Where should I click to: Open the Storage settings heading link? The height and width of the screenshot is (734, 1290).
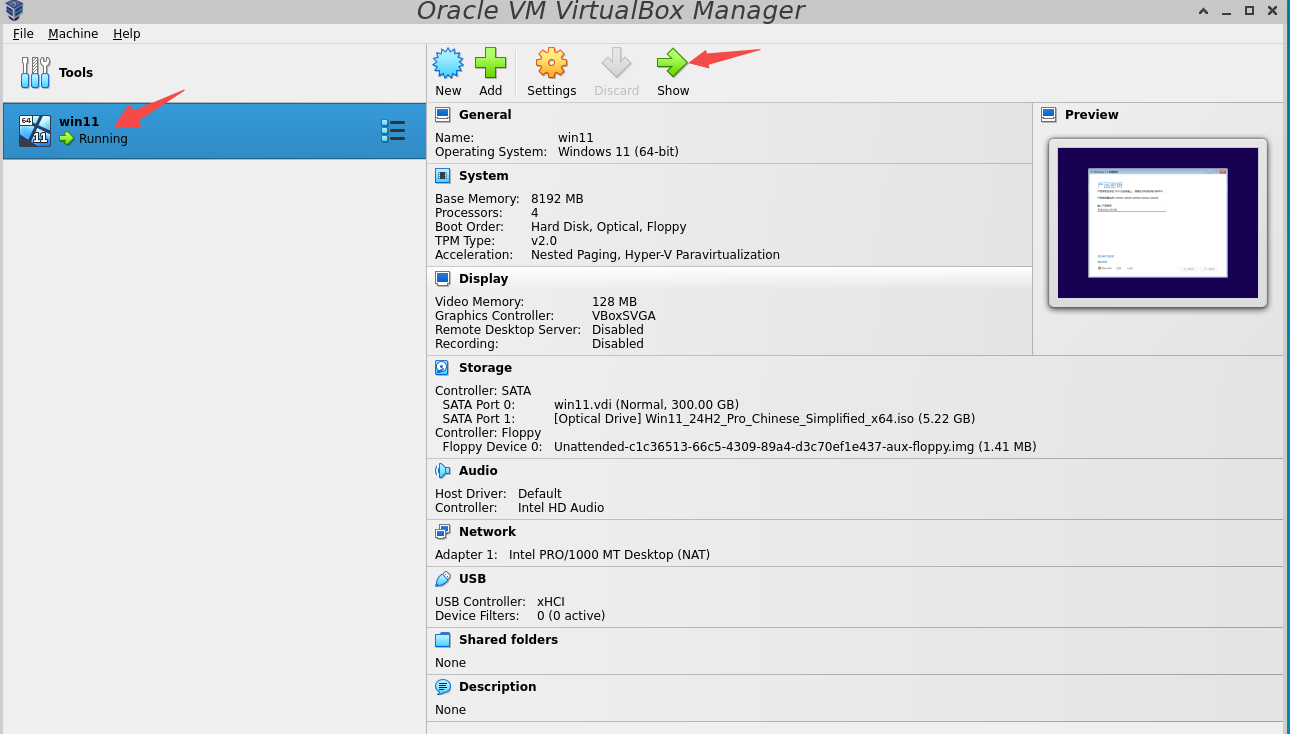click(x=485, y=368)
